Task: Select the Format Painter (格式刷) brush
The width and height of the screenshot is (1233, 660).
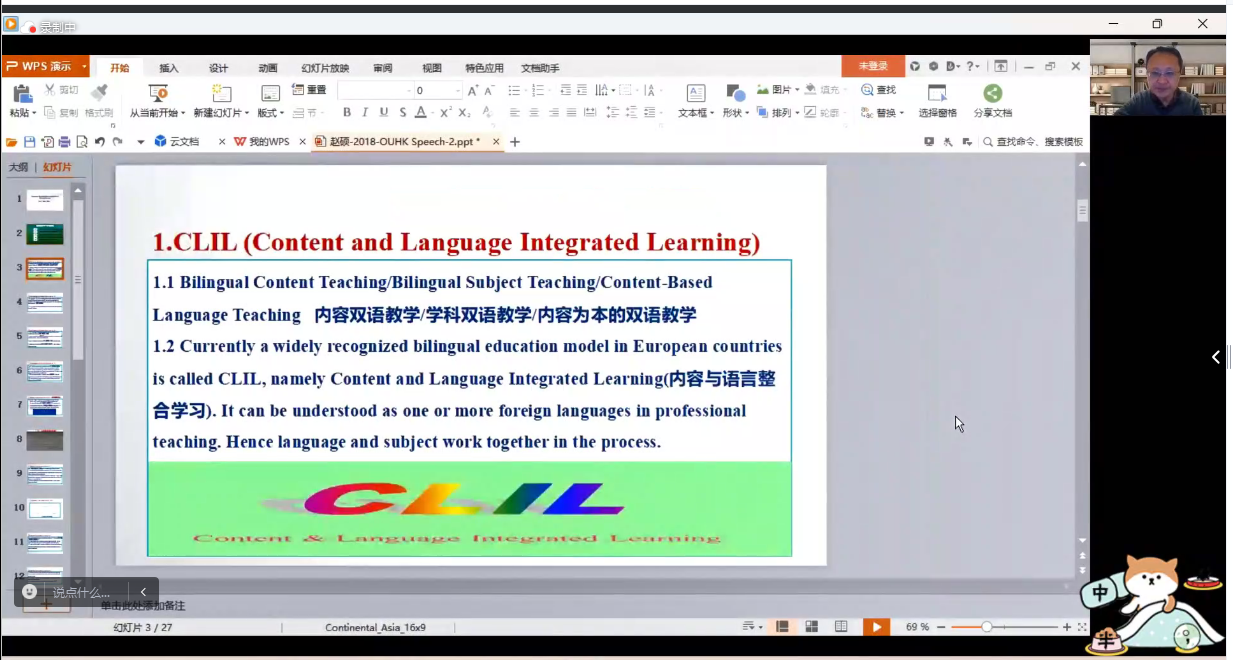Action: coord(99,92)
